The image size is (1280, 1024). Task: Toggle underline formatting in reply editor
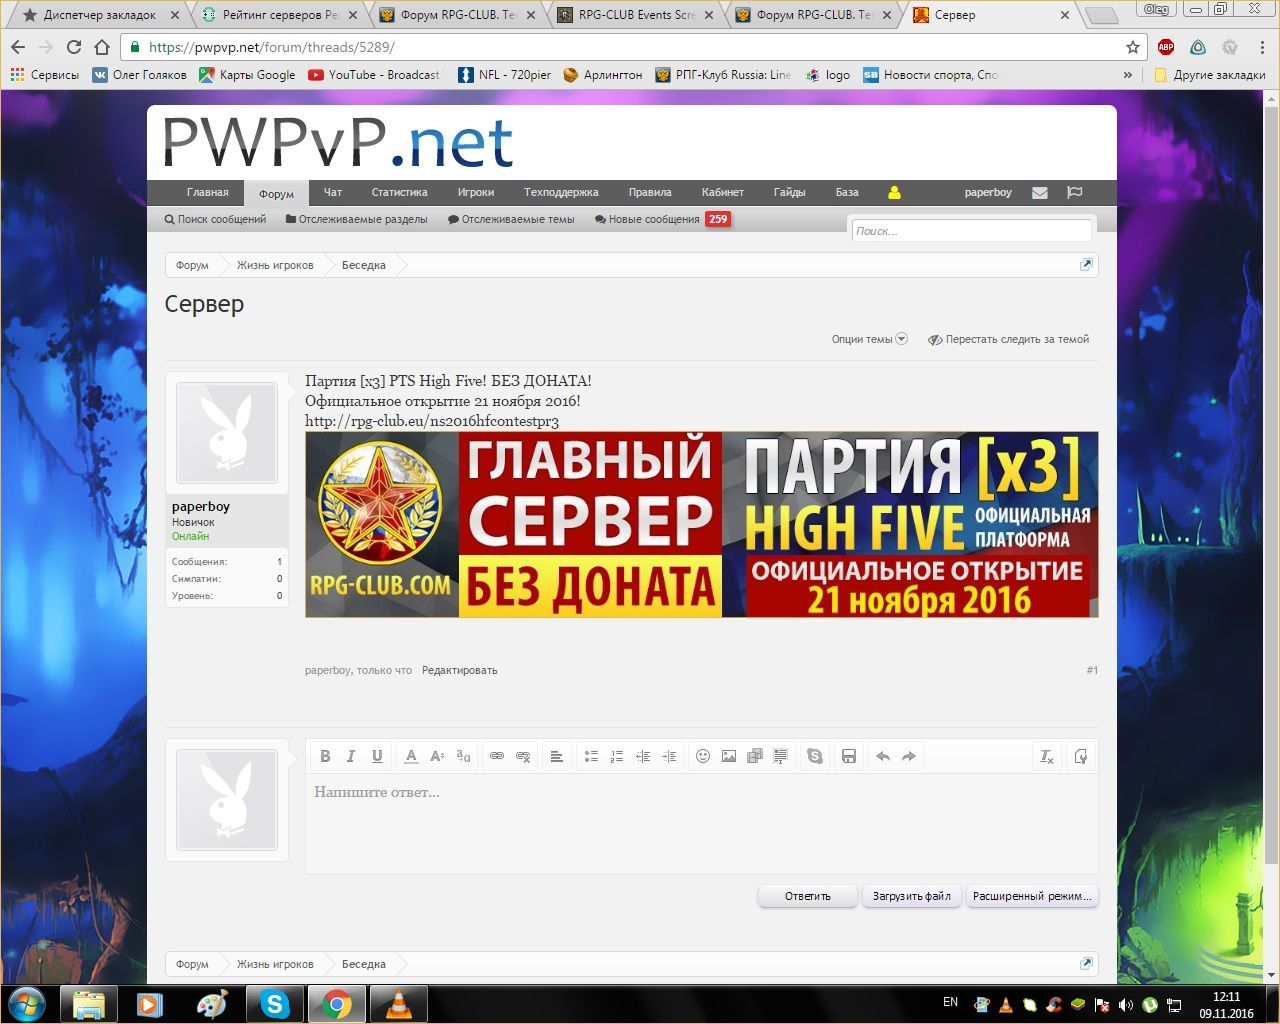(377, 756)
